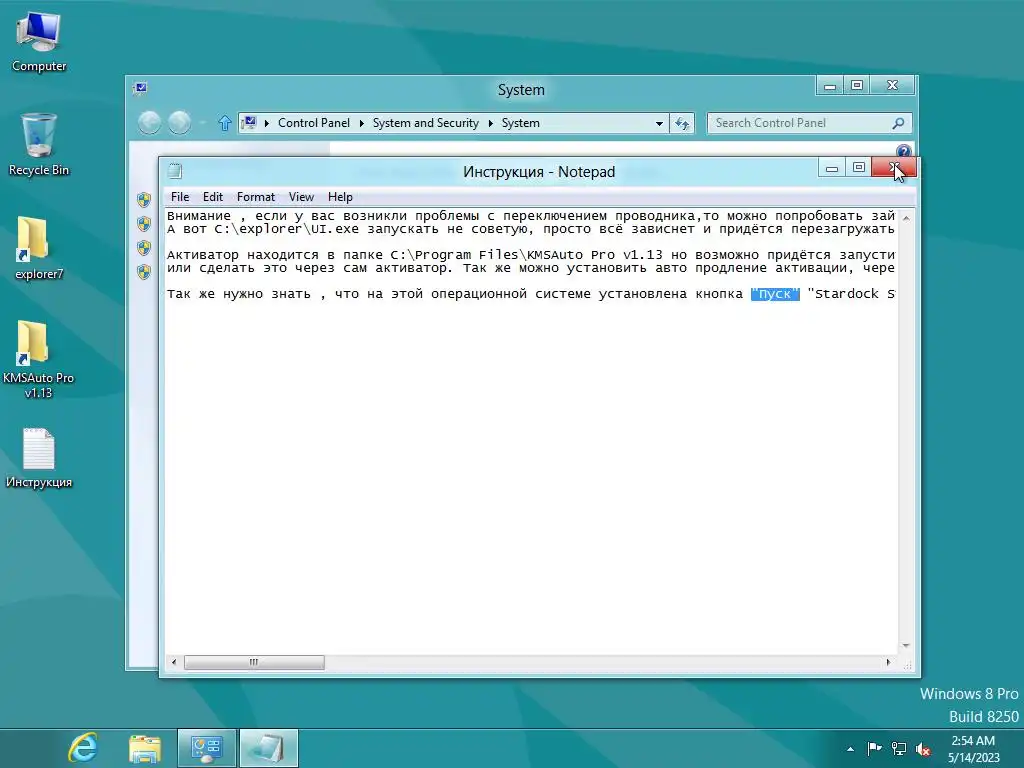Select the explorer7 folder shortcut

[x=39, y=248]
